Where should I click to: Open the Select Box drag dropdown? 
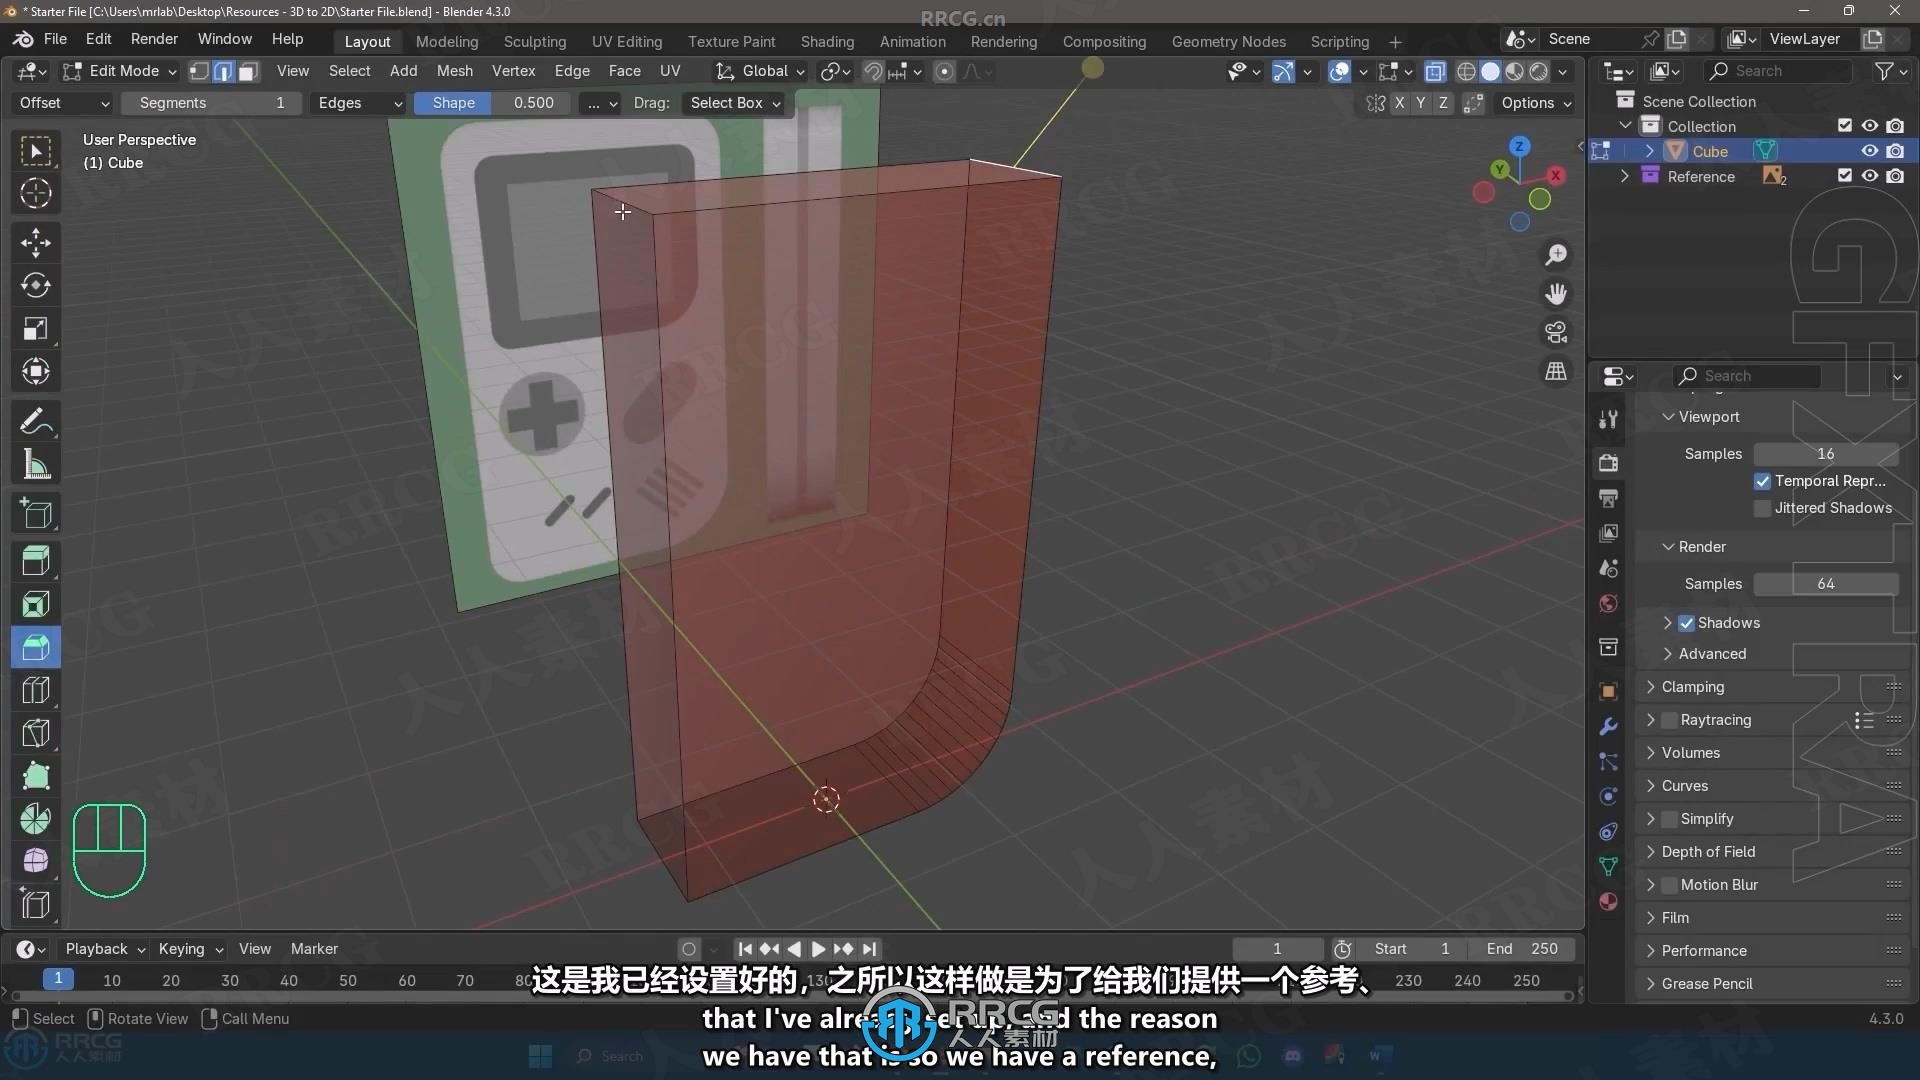coord(735,103)
